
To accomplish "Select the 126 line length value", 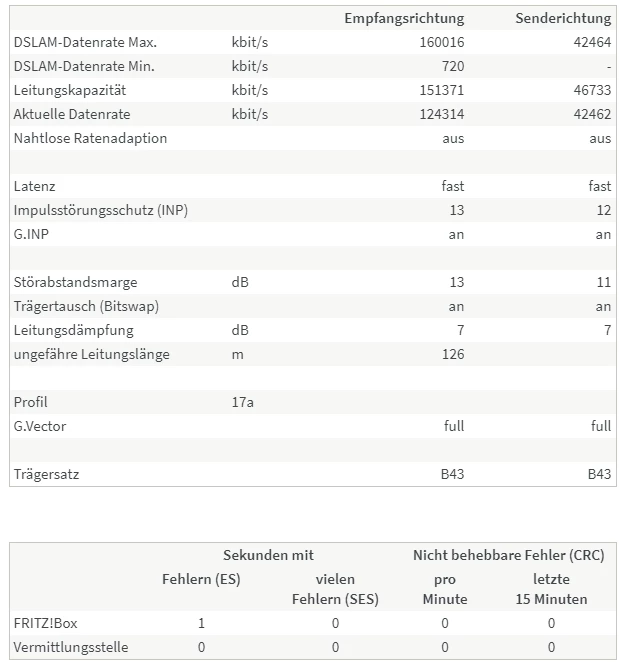I will (453, 355).
